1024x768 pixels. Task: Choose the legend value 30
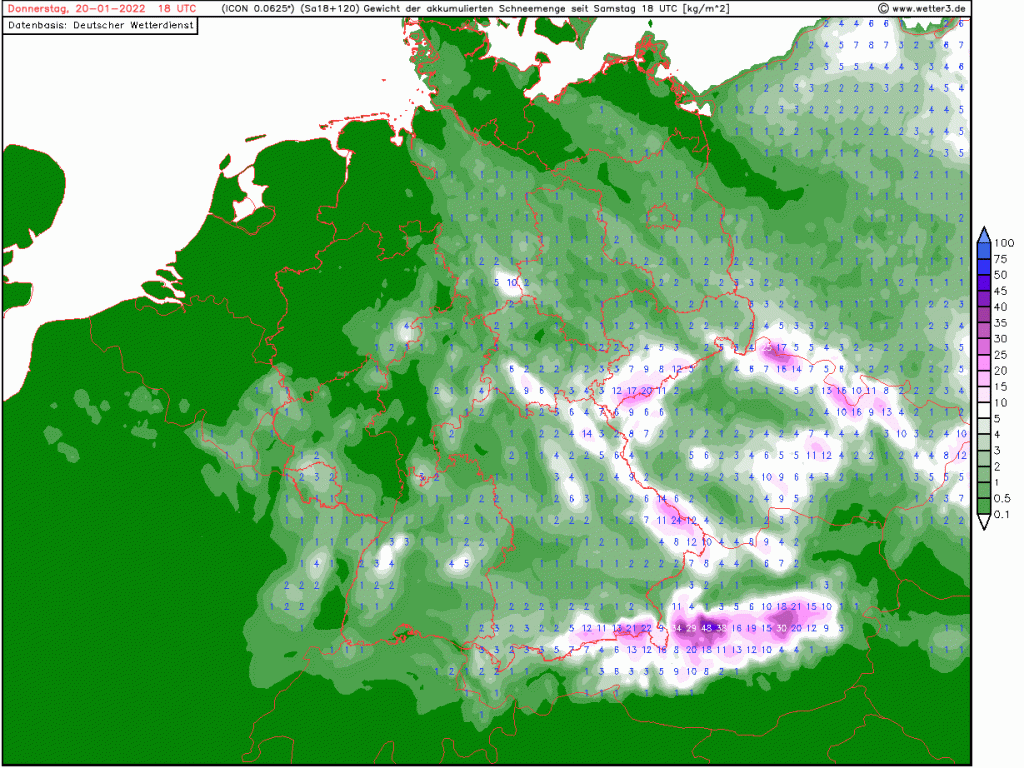pyautogui.click(x=1001, y=338)
